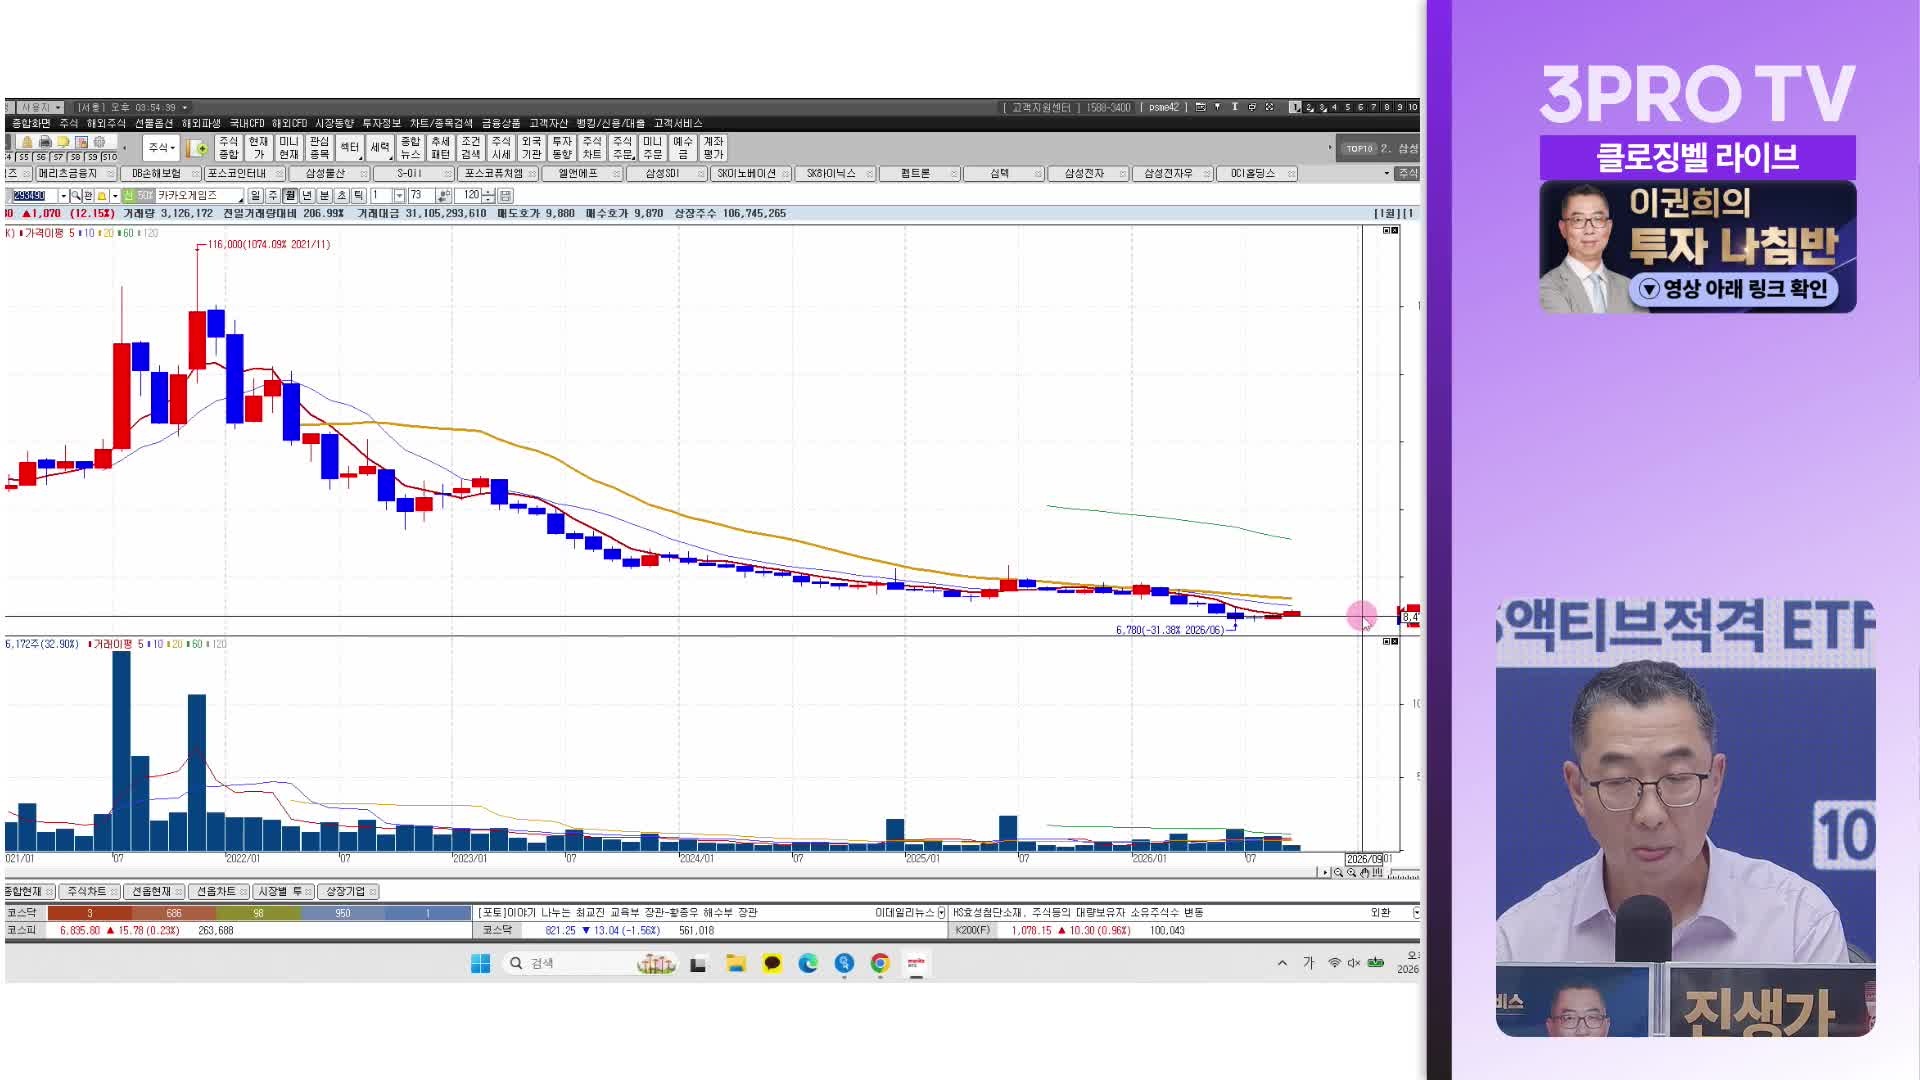This screenshot has height=1080, width=1920.
Task: Click the Windows Start button
Action: [x=480, y=963]
